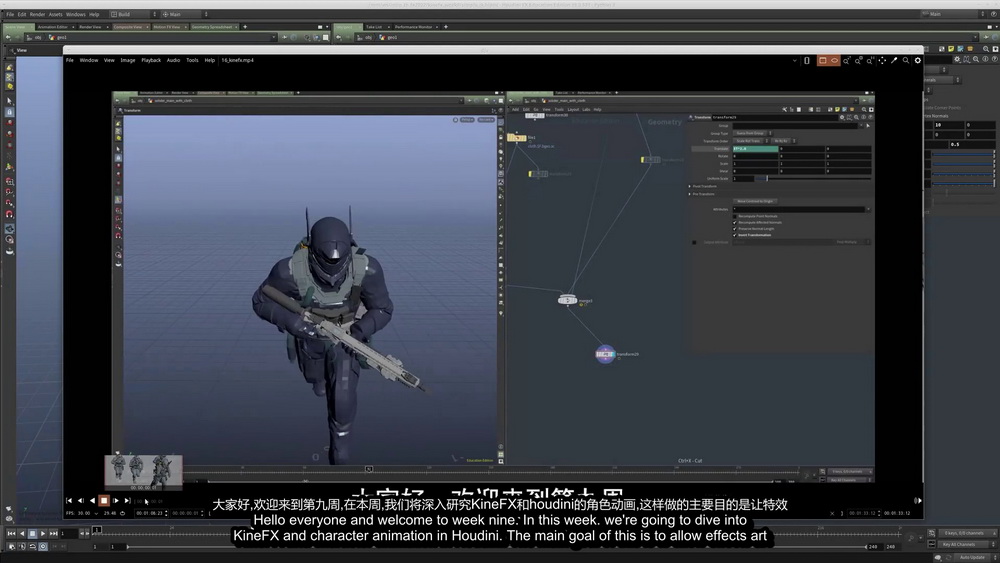The width and height of the screenshot is (1000, 563).
Task: Open the top-right Main dropdown
Action: [x=952, y=14]
